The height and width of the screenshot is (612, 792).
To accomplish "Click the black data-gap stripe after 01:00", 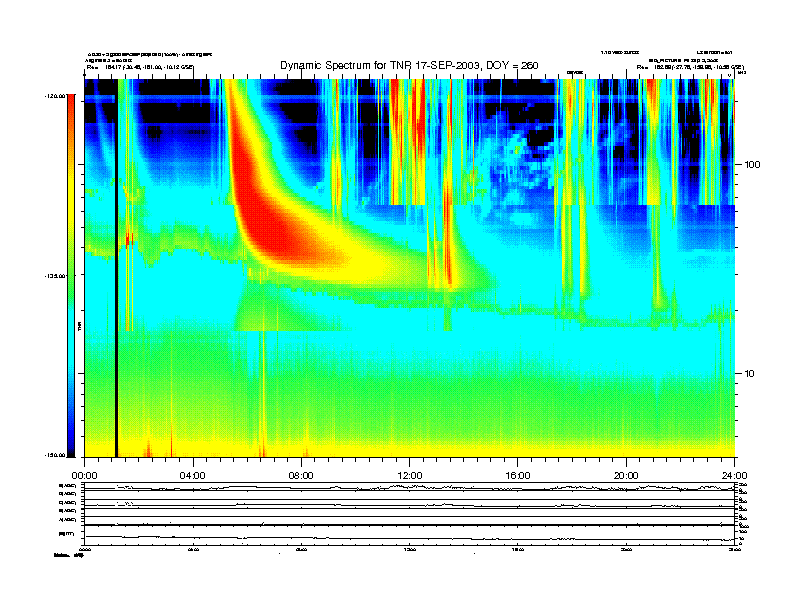I will coord(116,268).
